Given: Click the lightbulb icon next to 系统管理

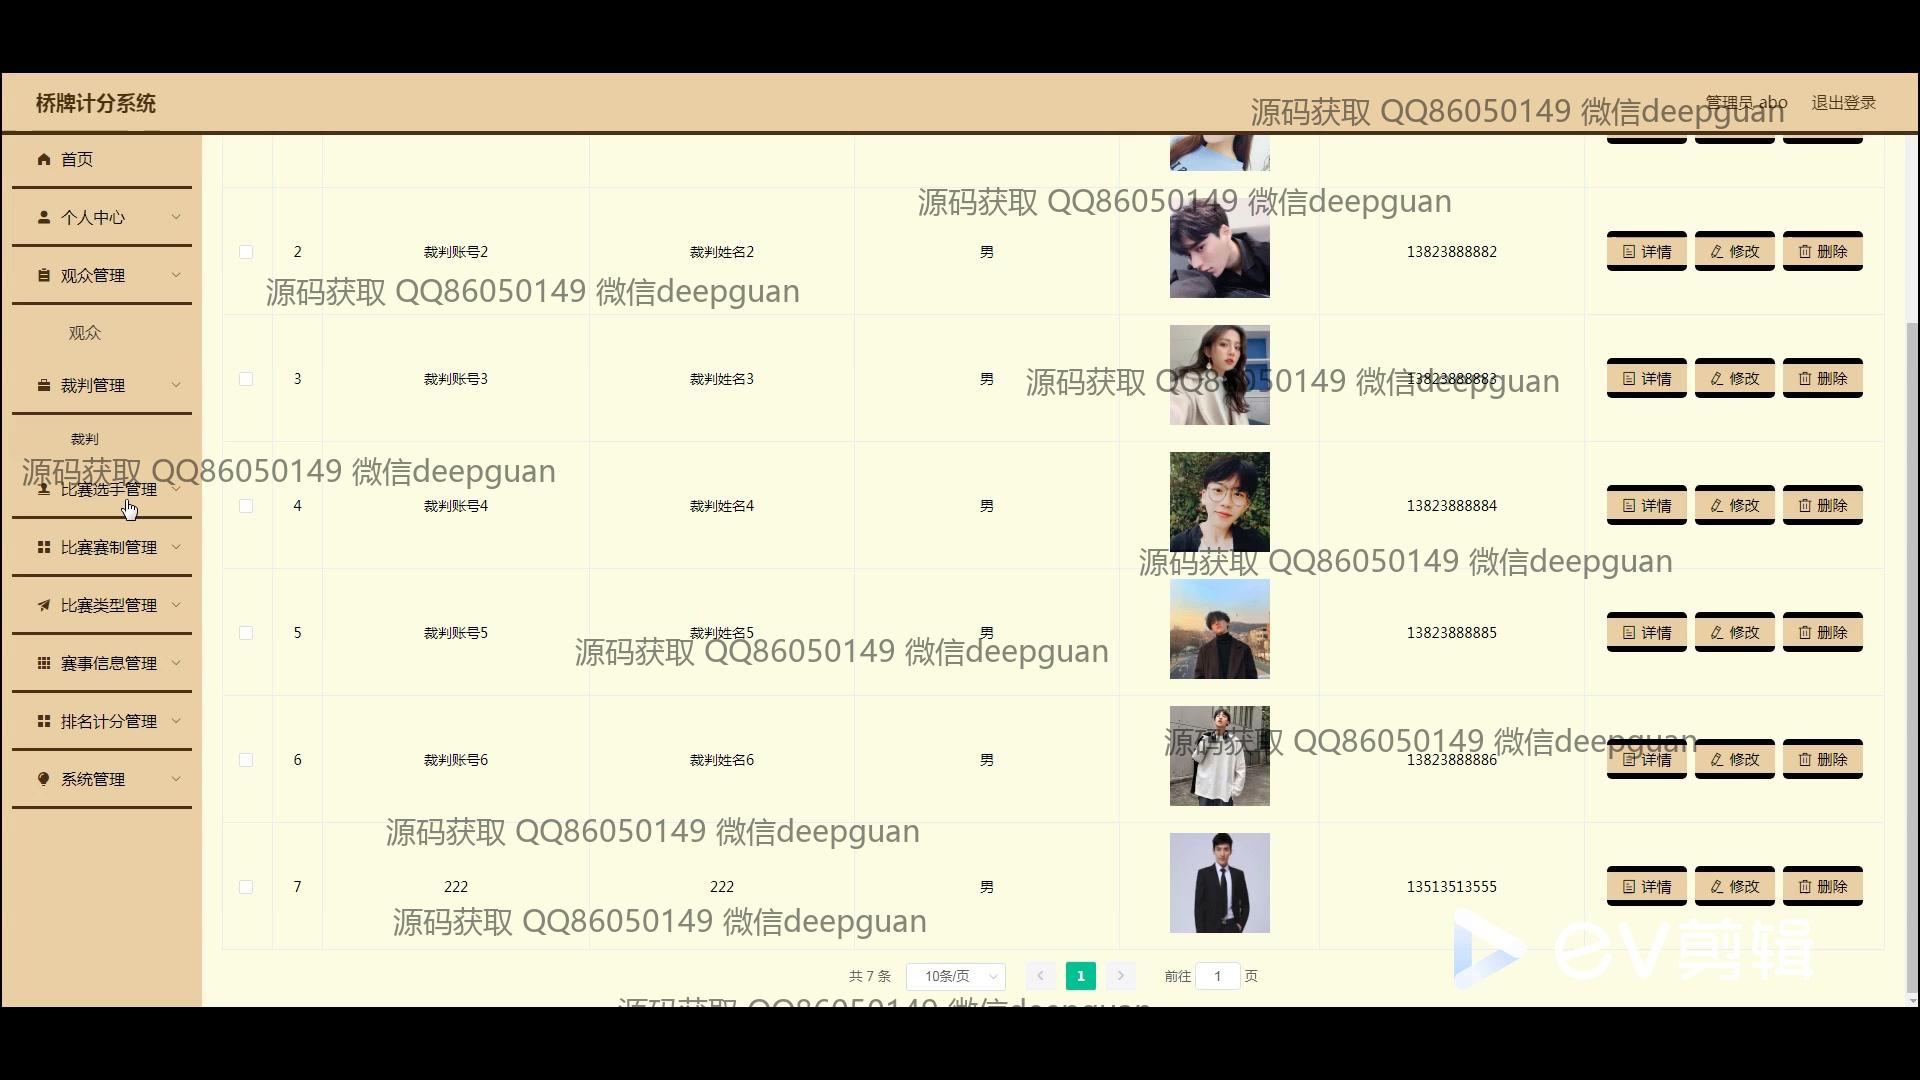Looking at the screenshot, I should pos(44,779).
